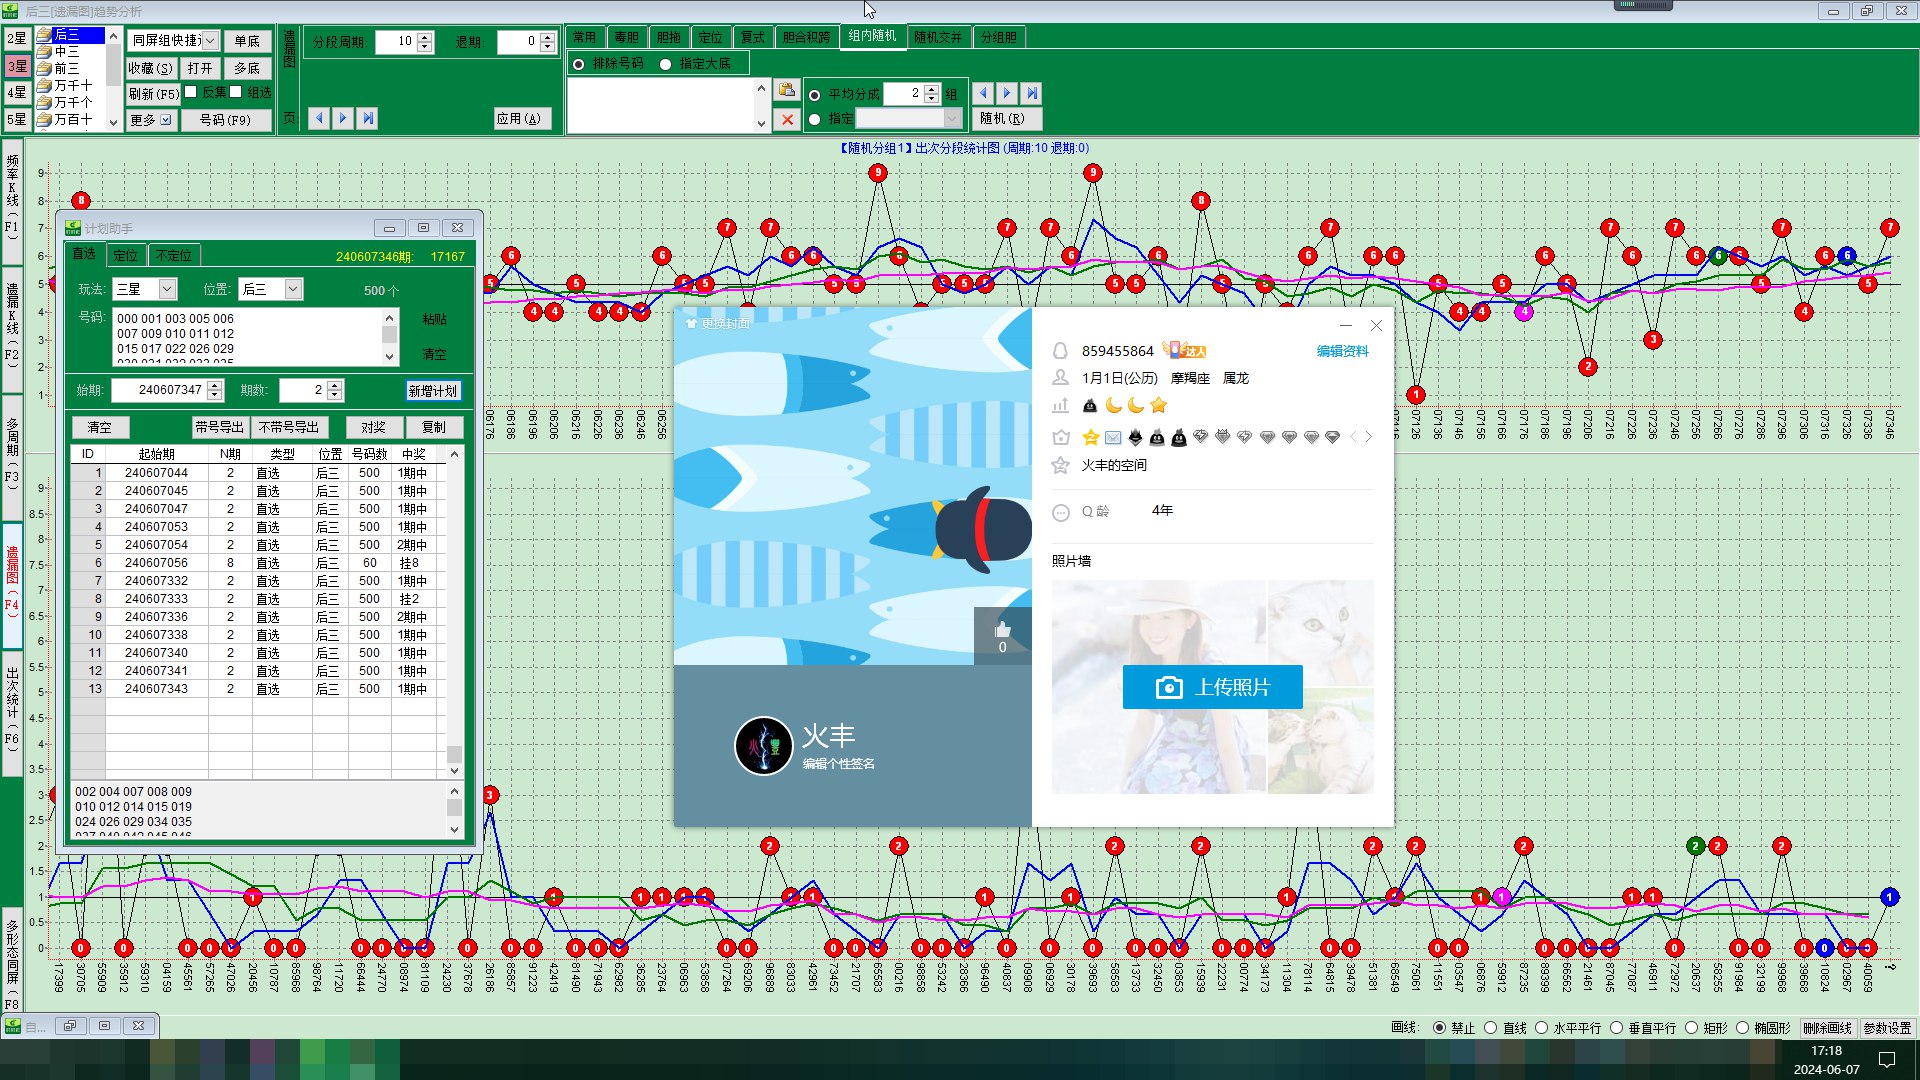Open Windows notification center icon
Viewport: 1920px width, 1080px height.
(x=1887, y=1059)
